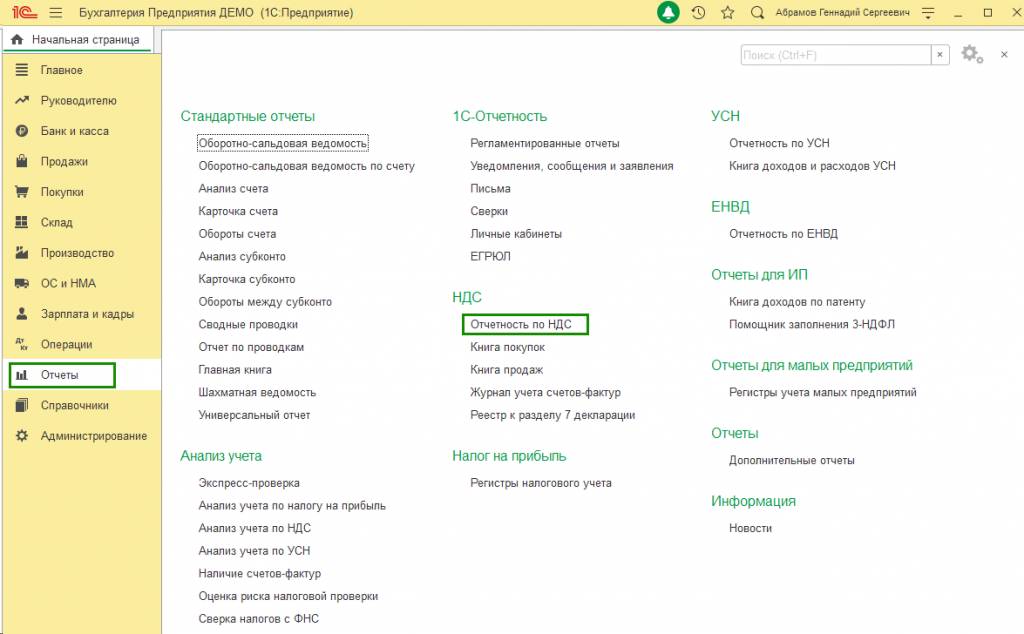Open Анализ учета по НДС
1024x634 pixels.
(255, 528)
